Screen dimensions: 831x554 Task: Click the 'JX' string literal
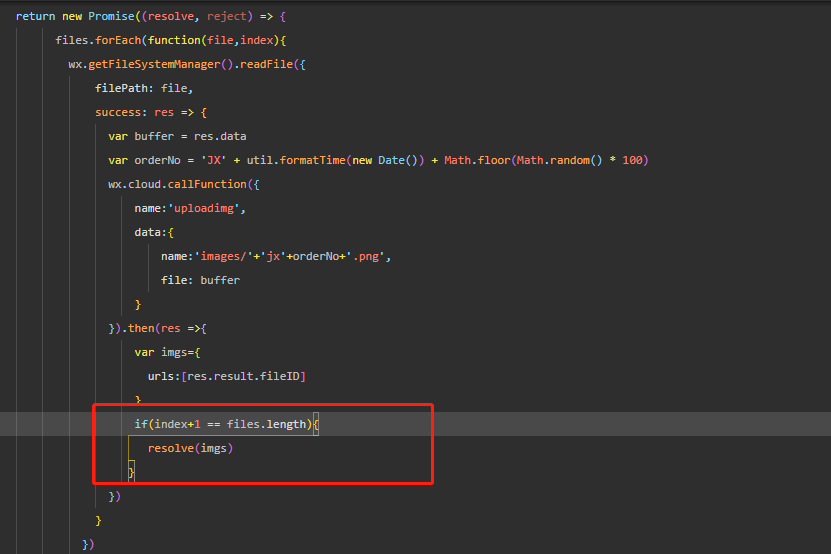214,160
